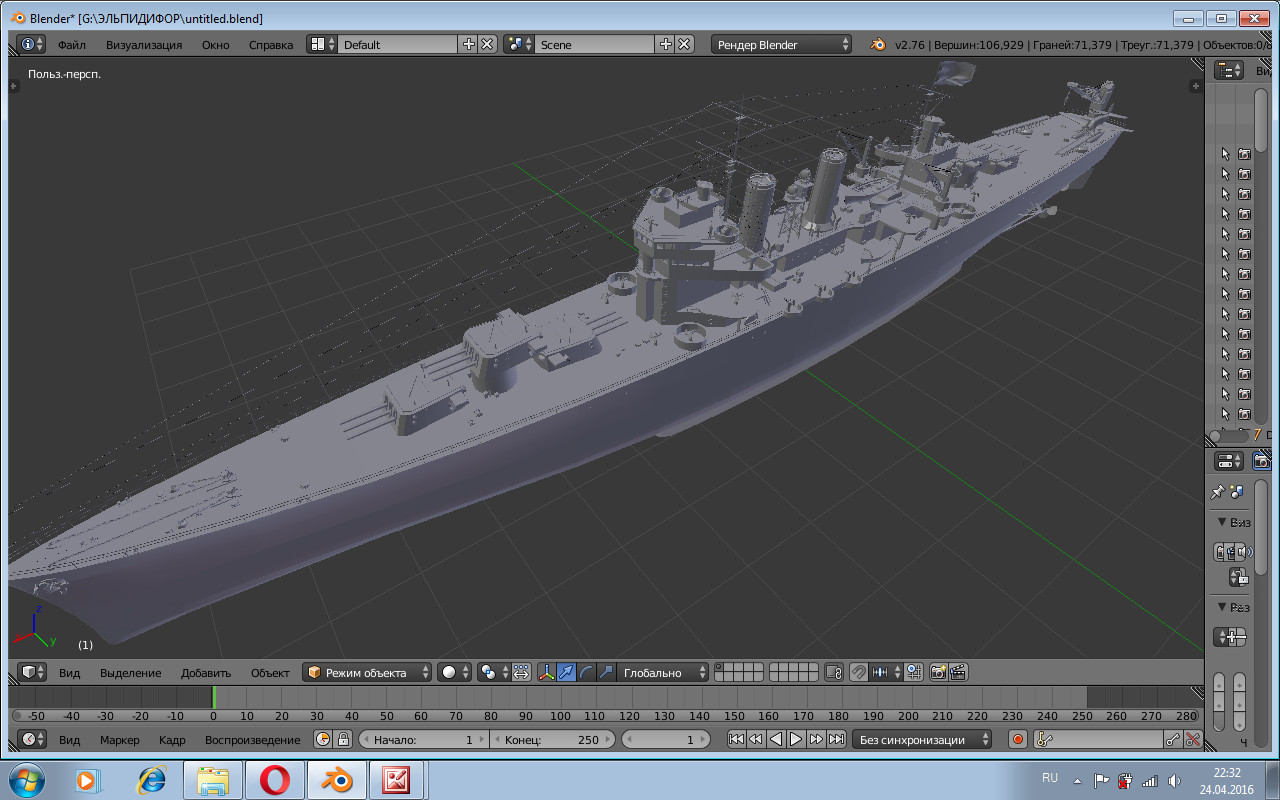
Task: Click the OpenGL render animation clapper icon
Action: pos(958,673)
